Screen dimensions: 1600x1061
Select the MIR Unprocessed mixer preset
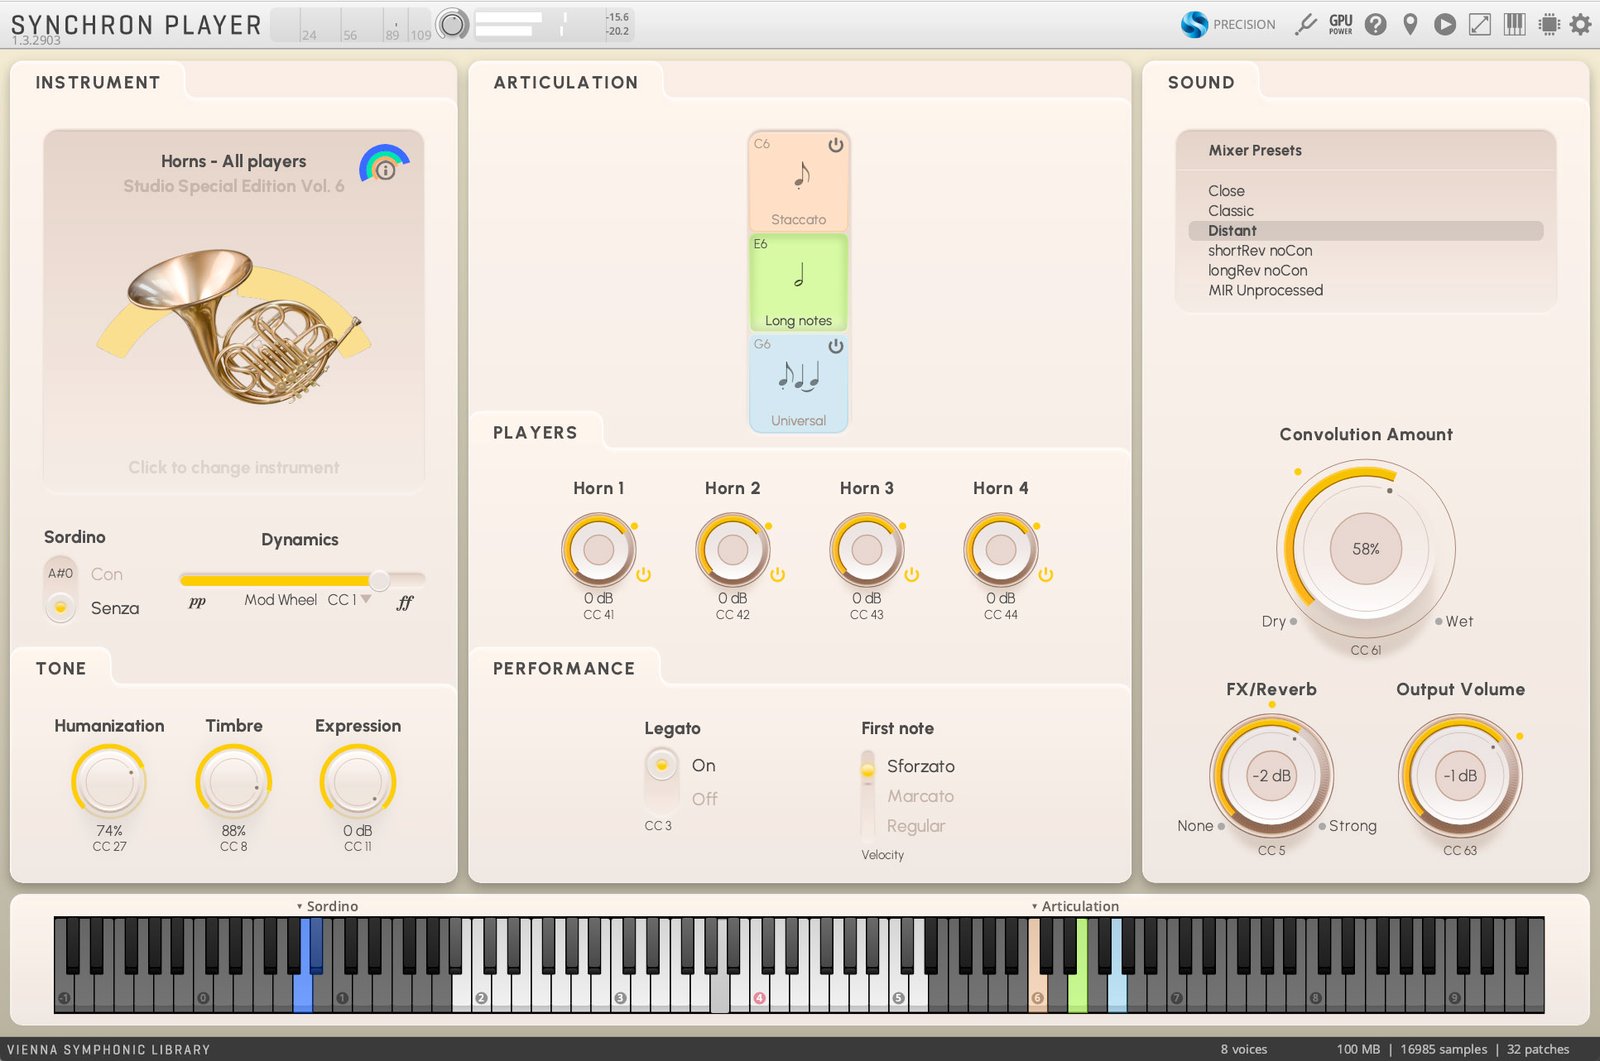pyautogui.click(x=1265, y=291)
